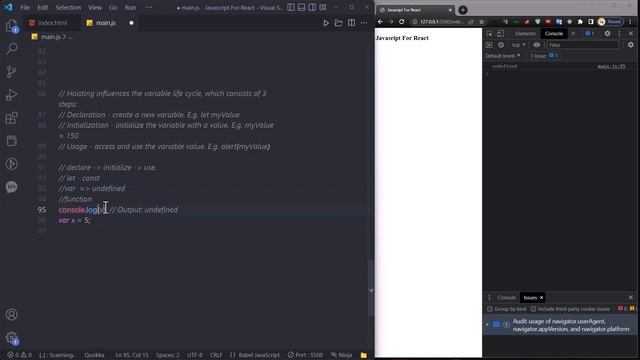Switch to the index.html editor tab

tap(51, 23)
